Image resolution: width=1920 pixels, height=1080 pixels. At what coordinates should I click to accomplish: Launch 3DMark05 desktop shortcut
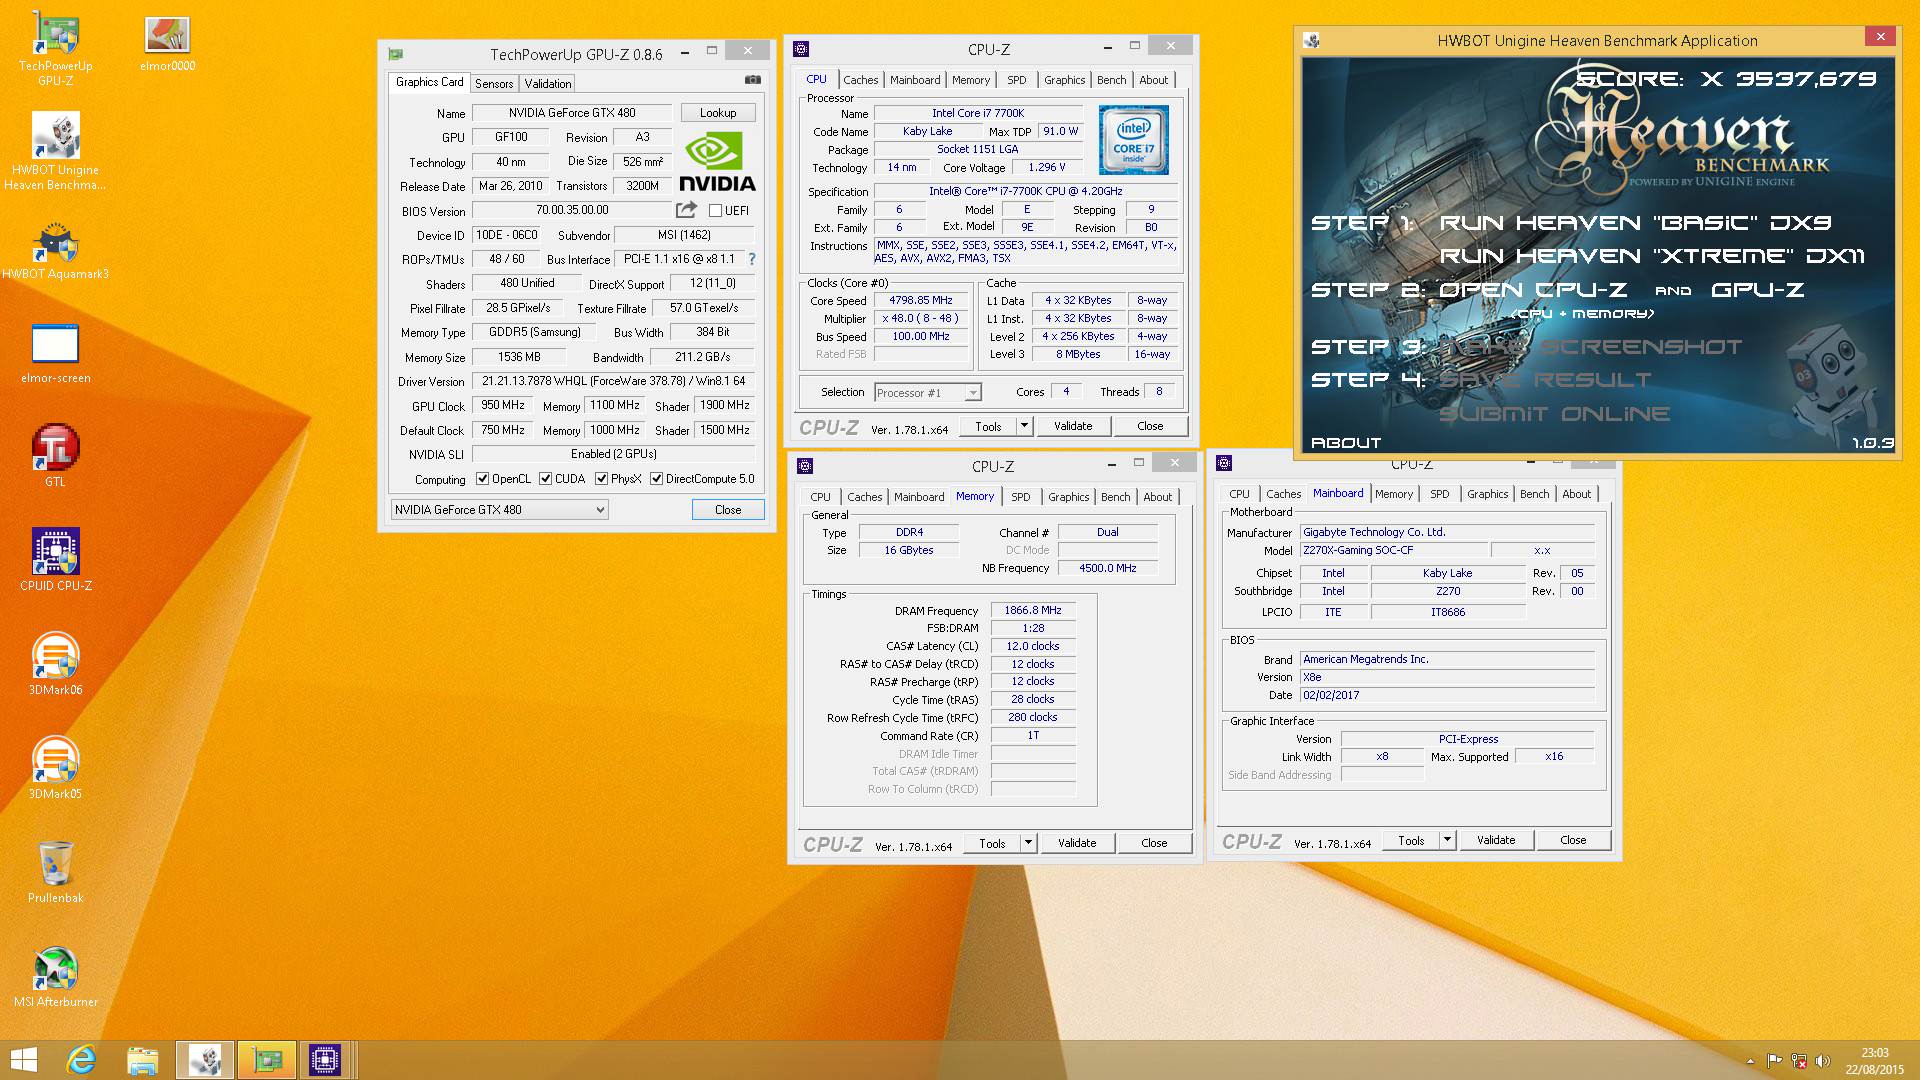56,768
